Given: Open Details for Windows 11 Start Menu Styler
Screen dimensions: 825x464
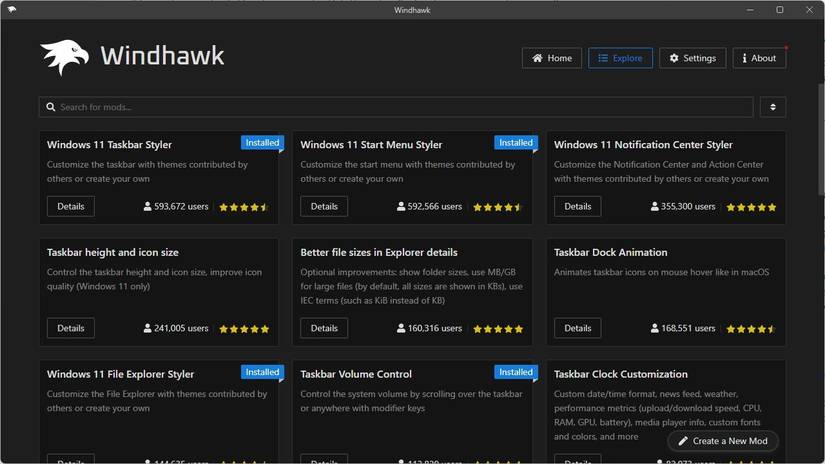Looking at the screenshot, I should coord(324,206).
